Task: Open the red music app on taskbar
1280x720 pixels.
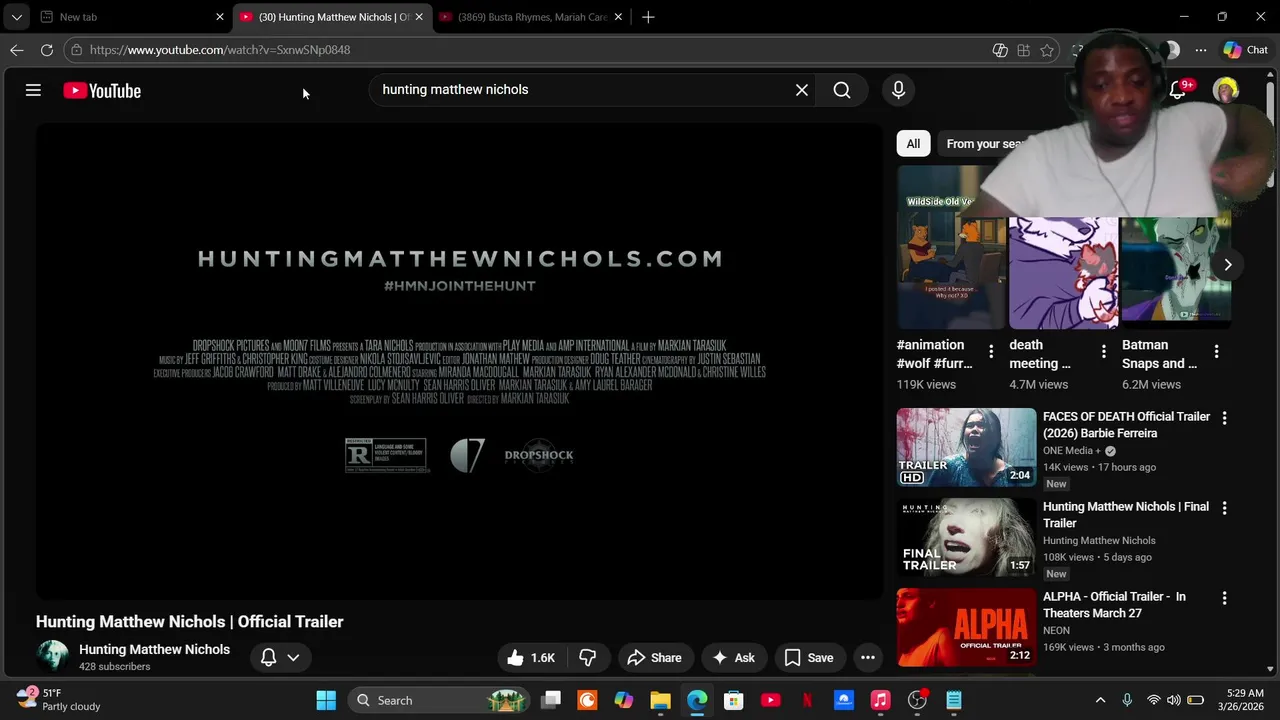Action: (x=880, y=700)
